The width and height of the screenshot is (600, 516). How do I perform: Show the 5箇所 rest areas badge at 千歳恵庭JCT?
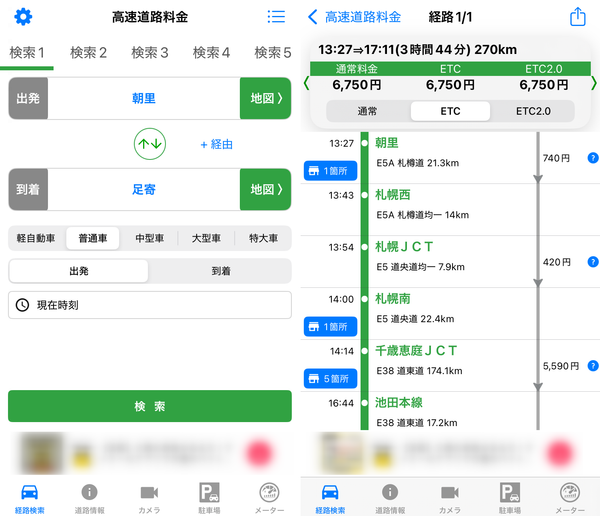tap(330, 379)
